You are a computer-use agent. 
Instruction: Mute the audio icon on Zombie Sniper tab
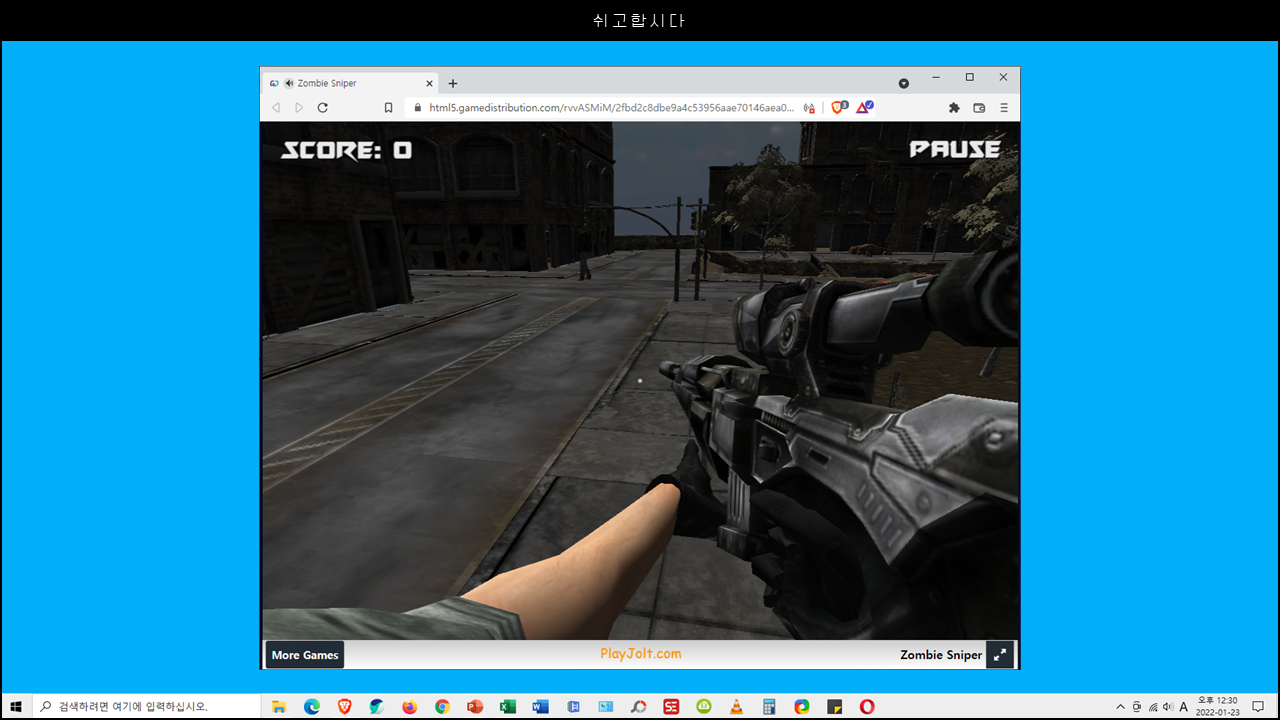pyautogui.click(x=289, y=84)
